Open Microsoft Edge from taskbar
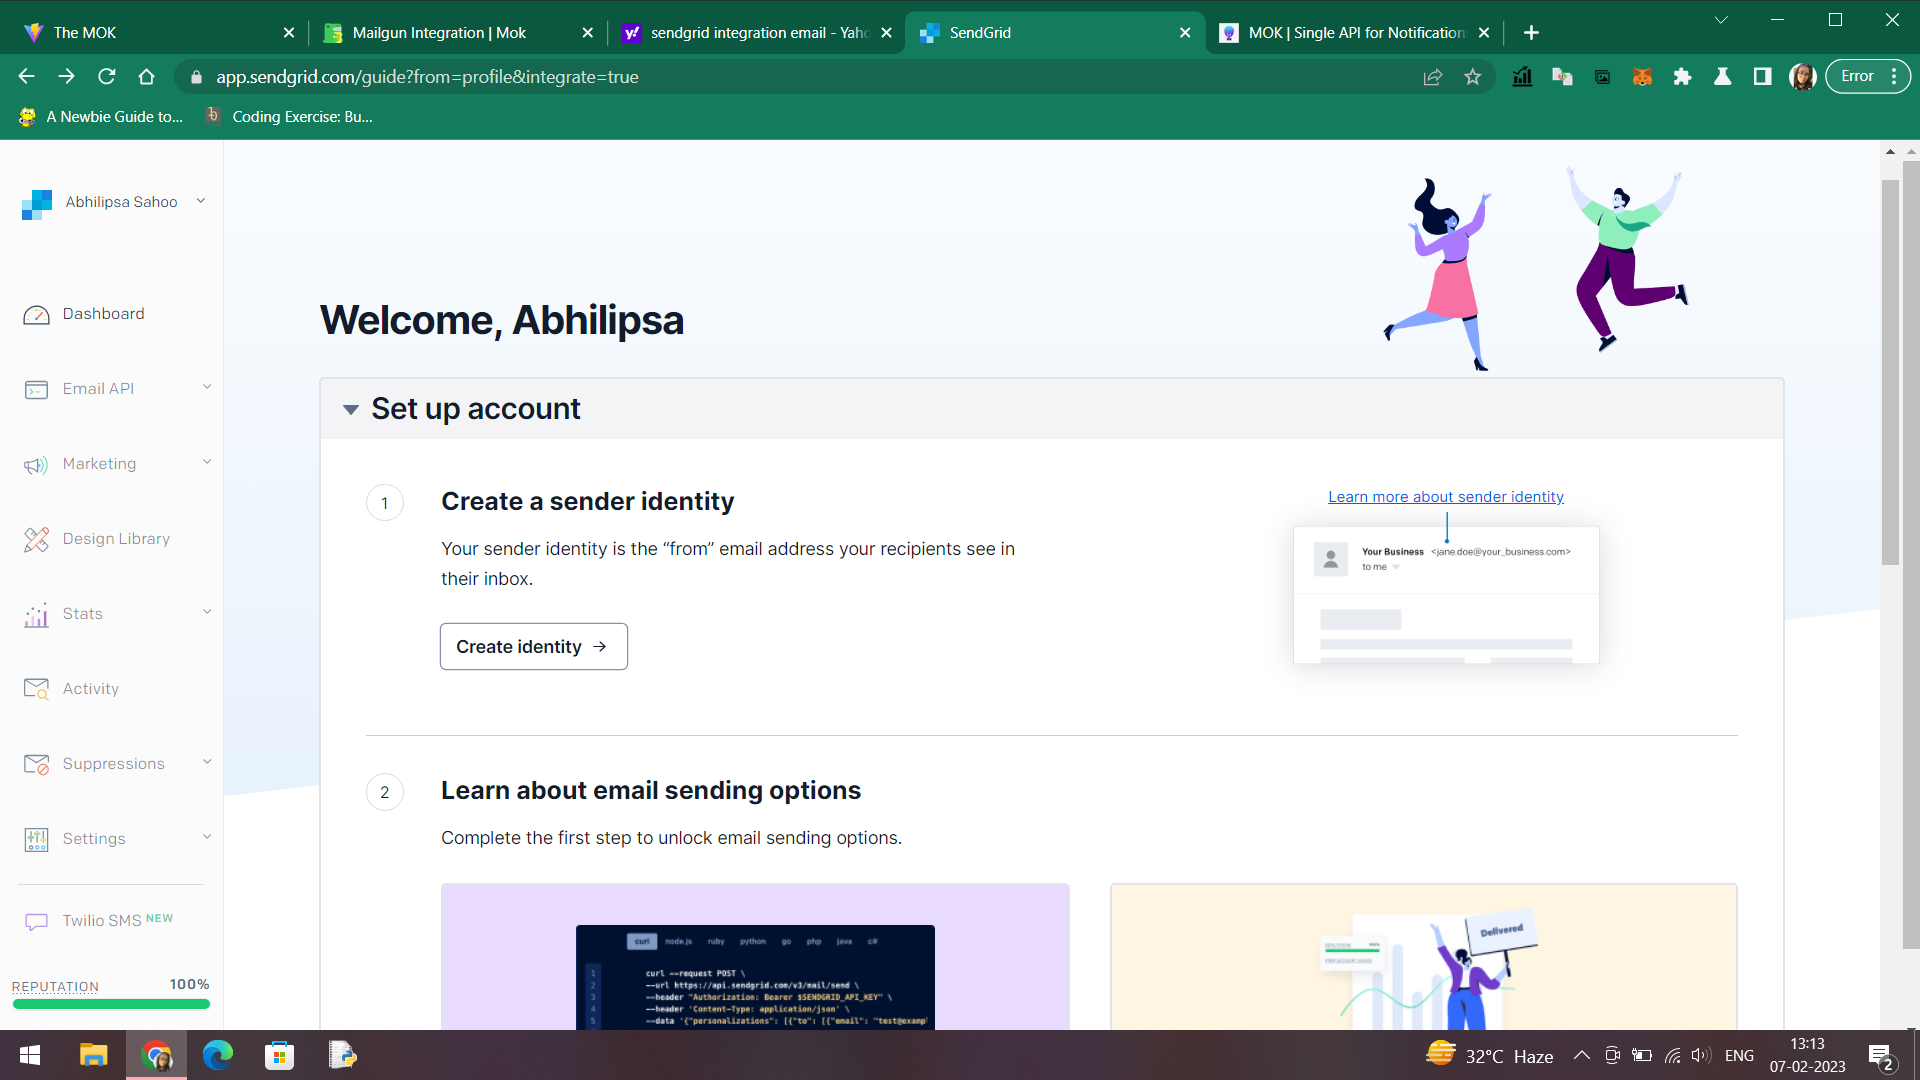This screenshot has height=1080, width=1920. click(217, 1055)
